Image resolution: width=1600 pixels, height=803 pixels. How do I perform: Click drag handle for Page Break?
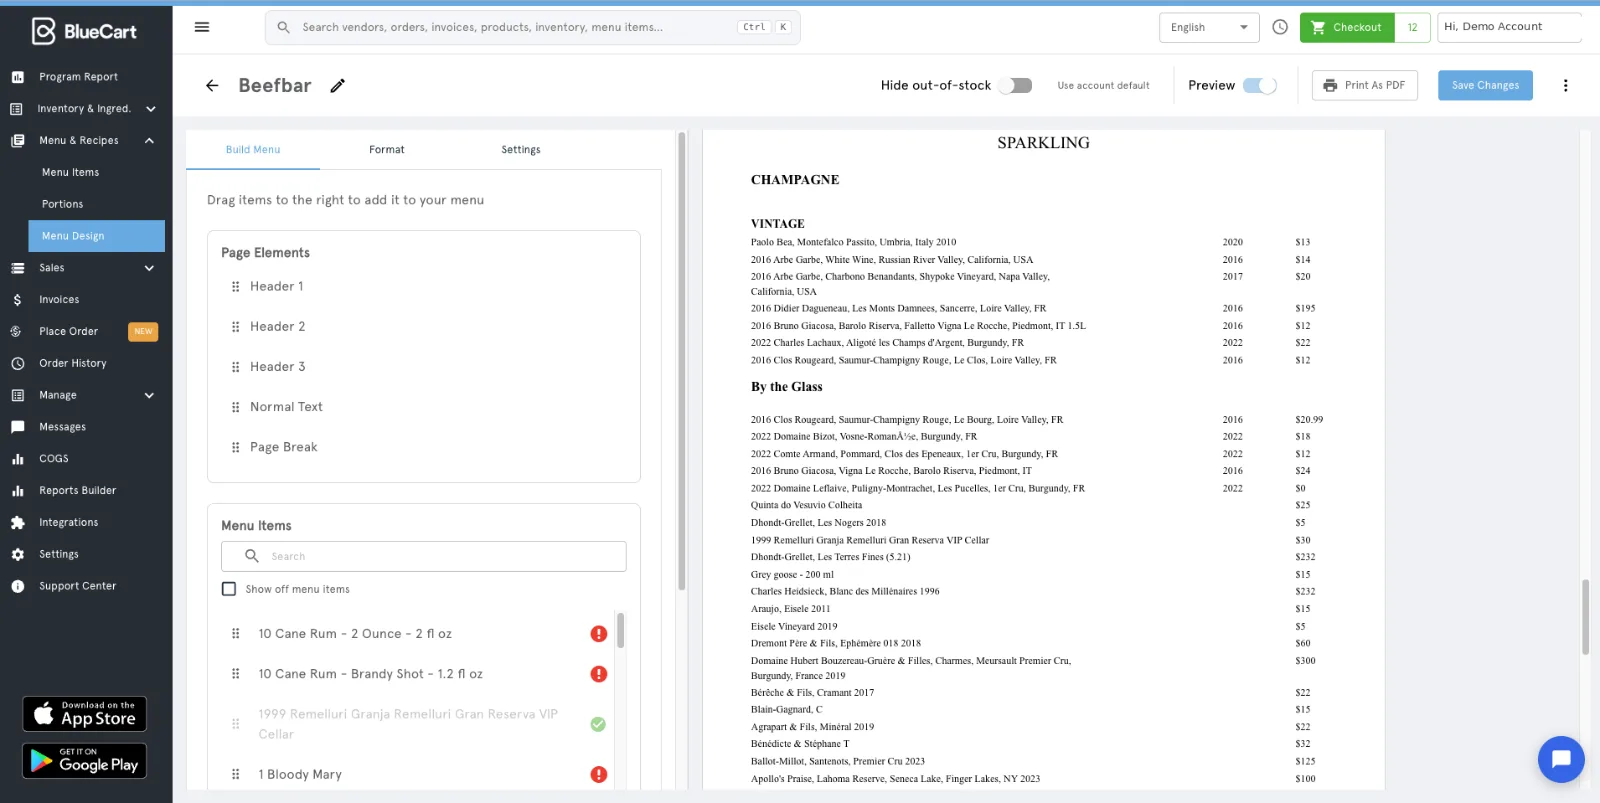point(236,448)
